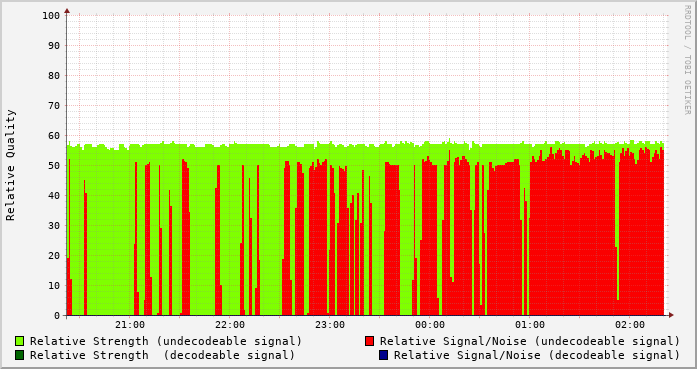Click the light green undecodeable strength swatch
Image resolution: width=697 pixels, height=369 pixels.
[x=20, y=341]
